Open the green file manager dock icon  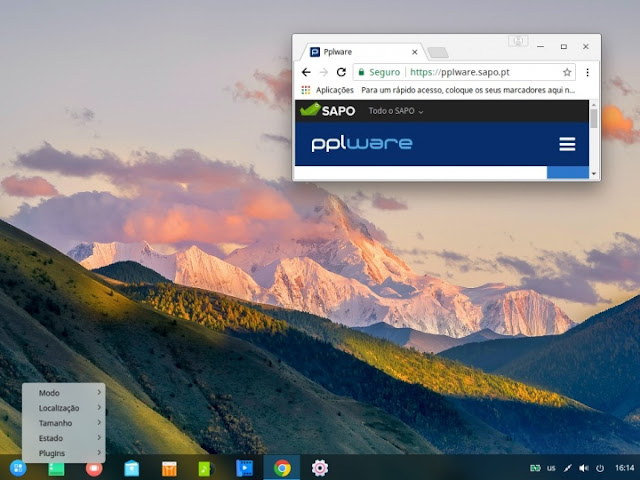(56, 469)
